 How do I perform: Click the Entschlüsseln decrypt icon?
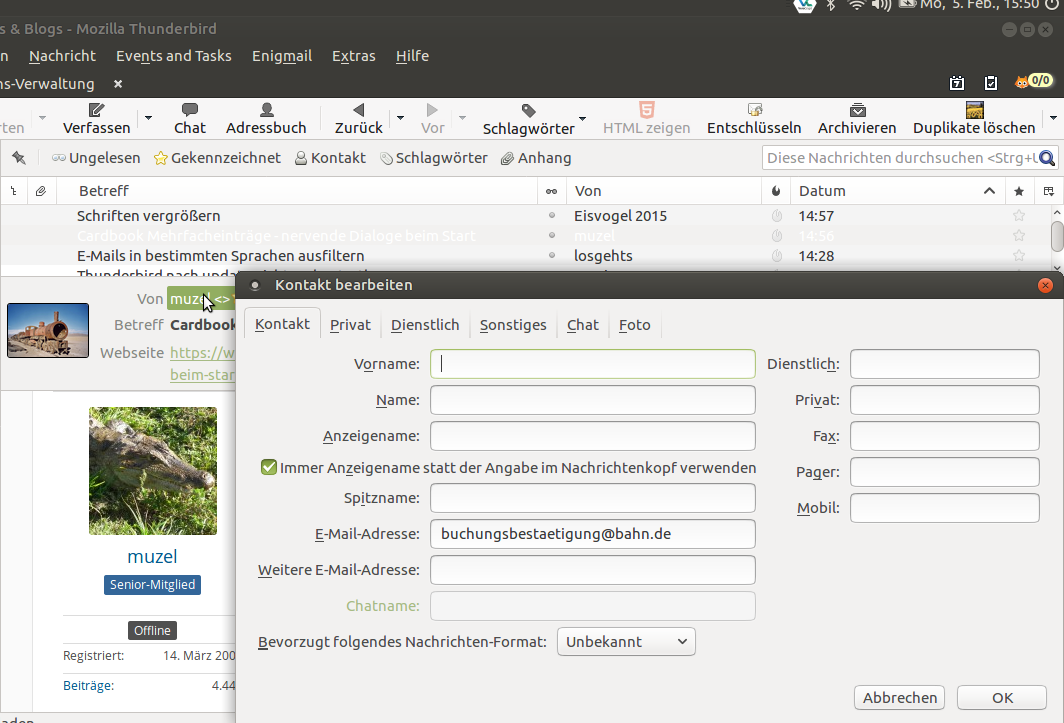click(x=754, y=110)
